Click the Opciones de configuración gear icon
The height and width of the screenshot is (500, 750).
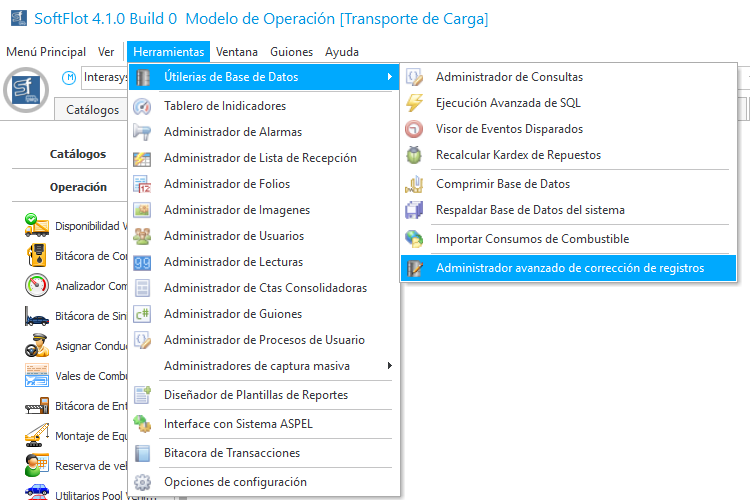tap(142, 482)
